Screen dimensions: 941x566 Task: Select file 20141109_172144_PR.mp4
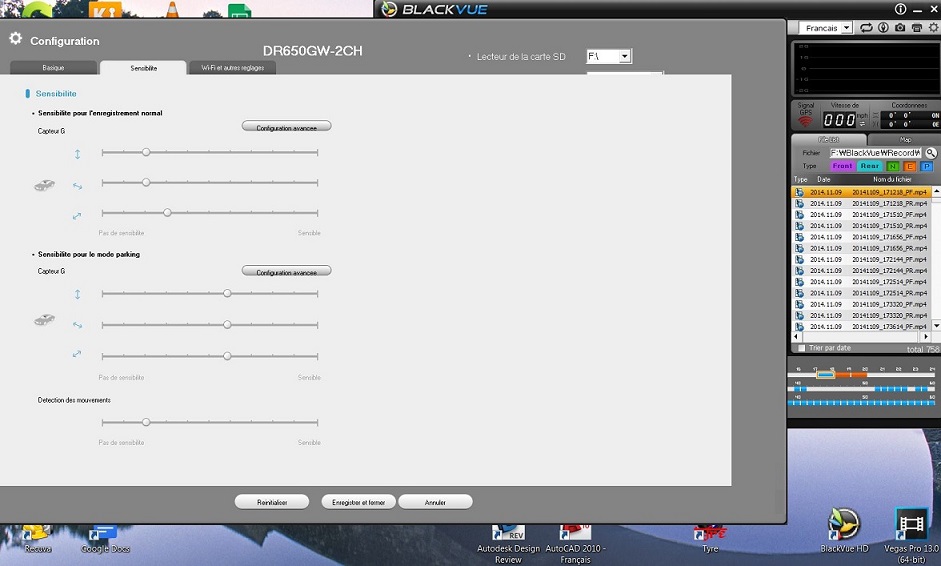pos(862,271)
